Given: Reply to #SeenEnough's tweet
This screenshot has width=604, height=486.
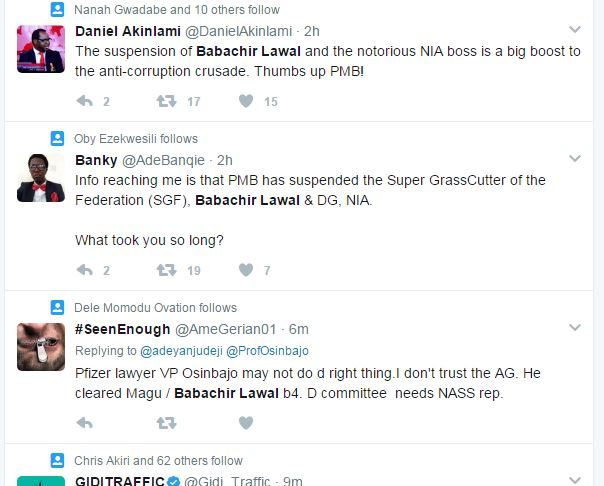Looking at the screenshot, I should [85, 423].
